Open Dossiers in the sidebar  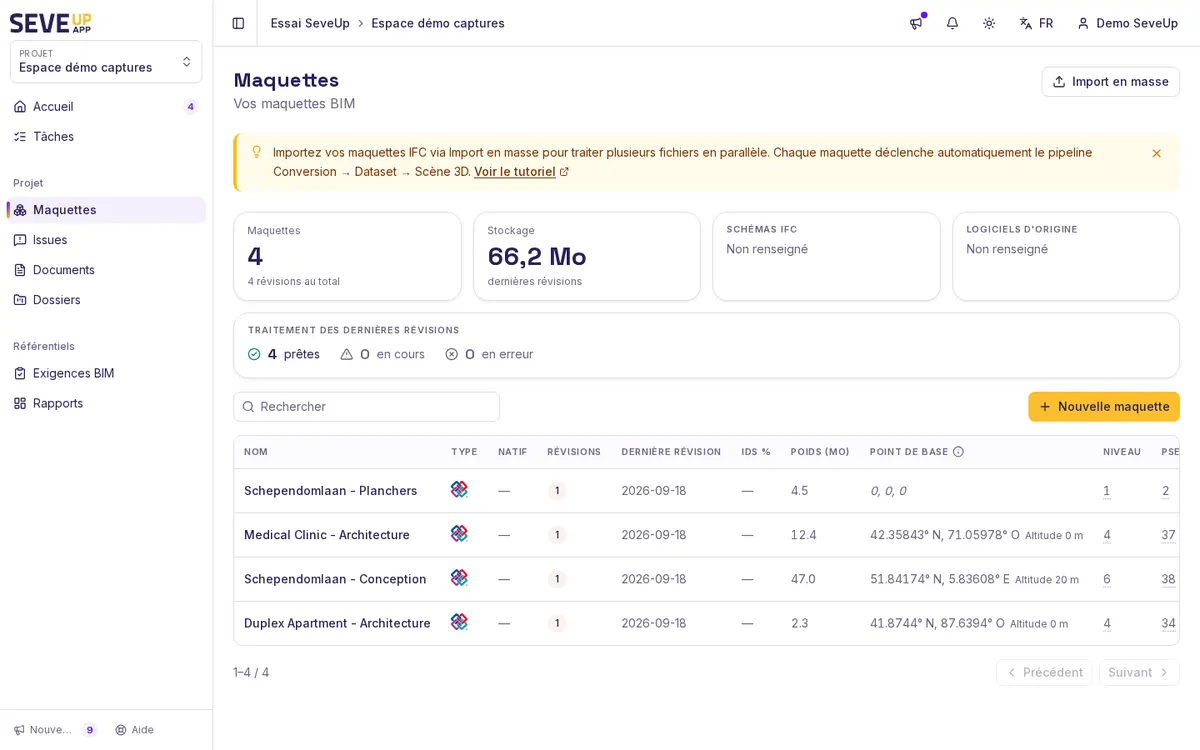(x=106, y=300)
